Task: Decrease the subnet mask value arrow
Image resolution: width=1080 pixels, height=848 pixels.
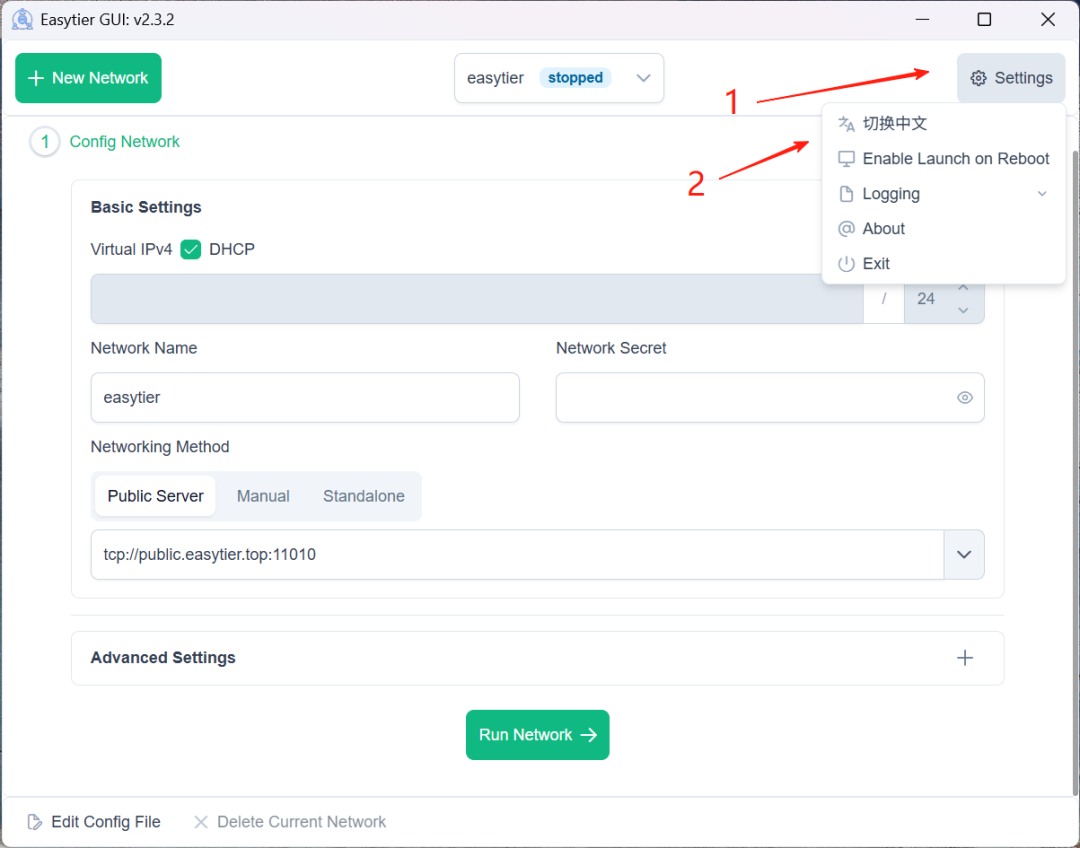Action: (964, 311)
